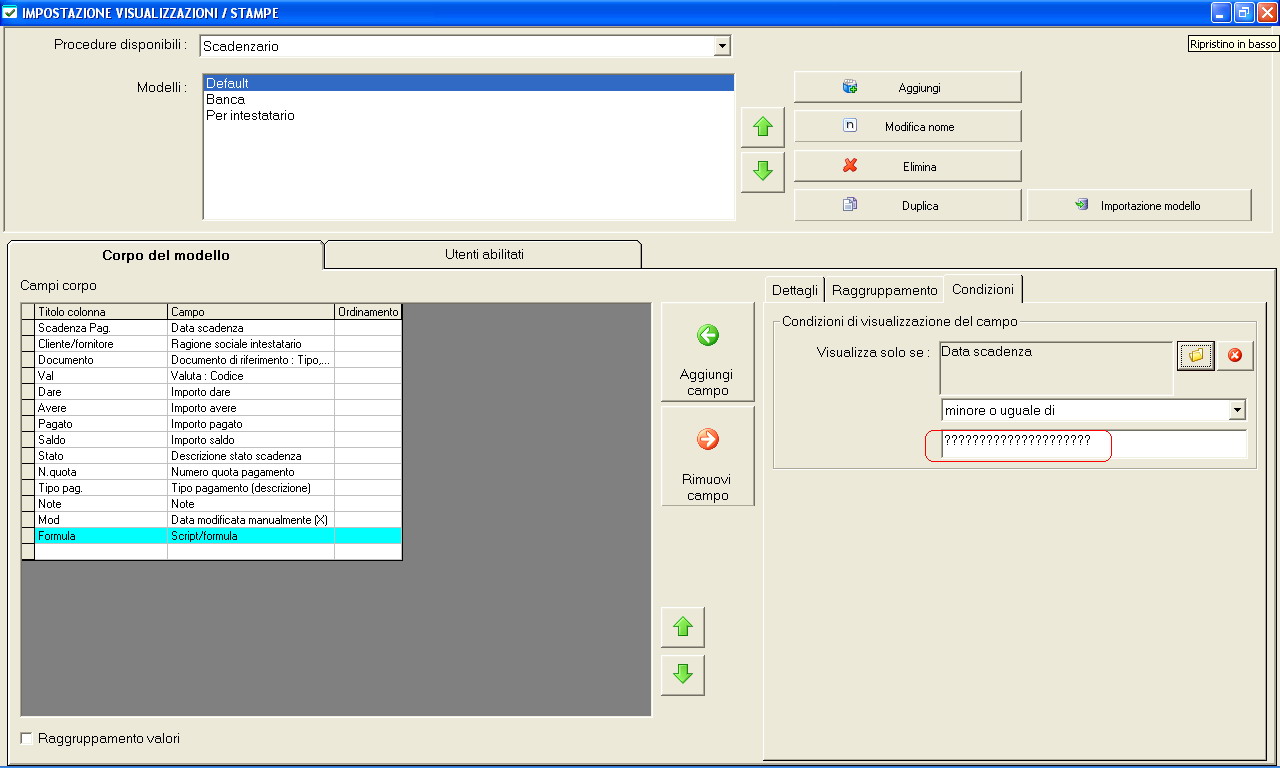Viewport: 1280px width, 768px height.
Task: Open the Dettagli tab
Action: coord(796,290)
